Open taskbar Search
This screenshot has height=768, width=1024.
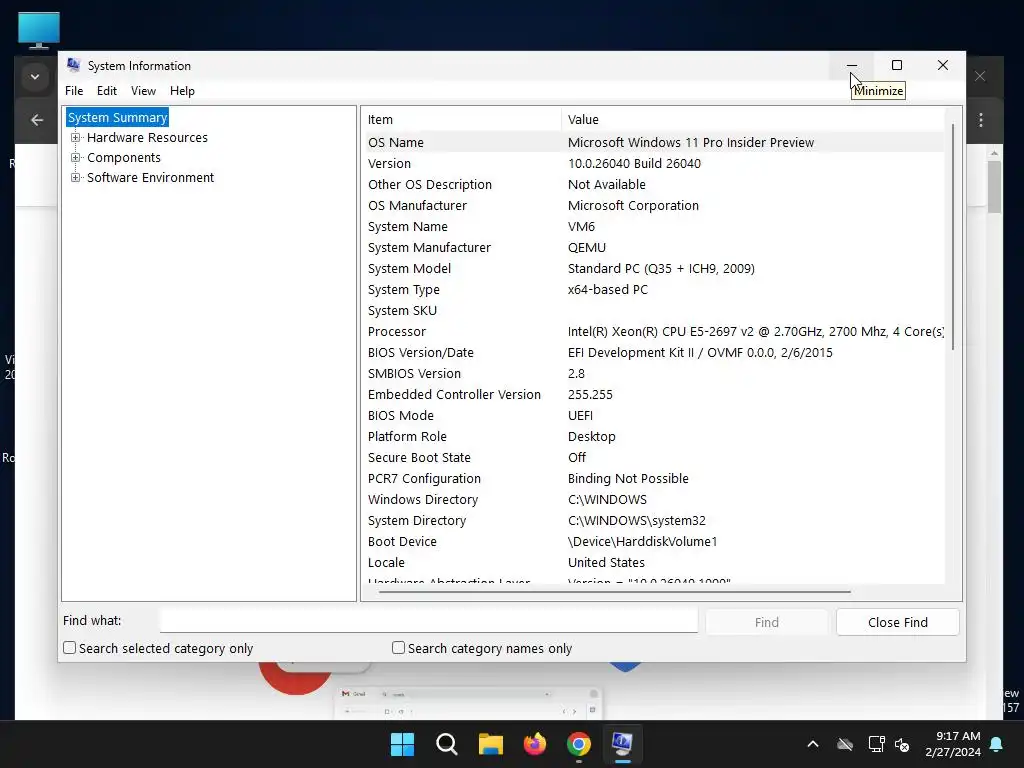click(447, 744)
